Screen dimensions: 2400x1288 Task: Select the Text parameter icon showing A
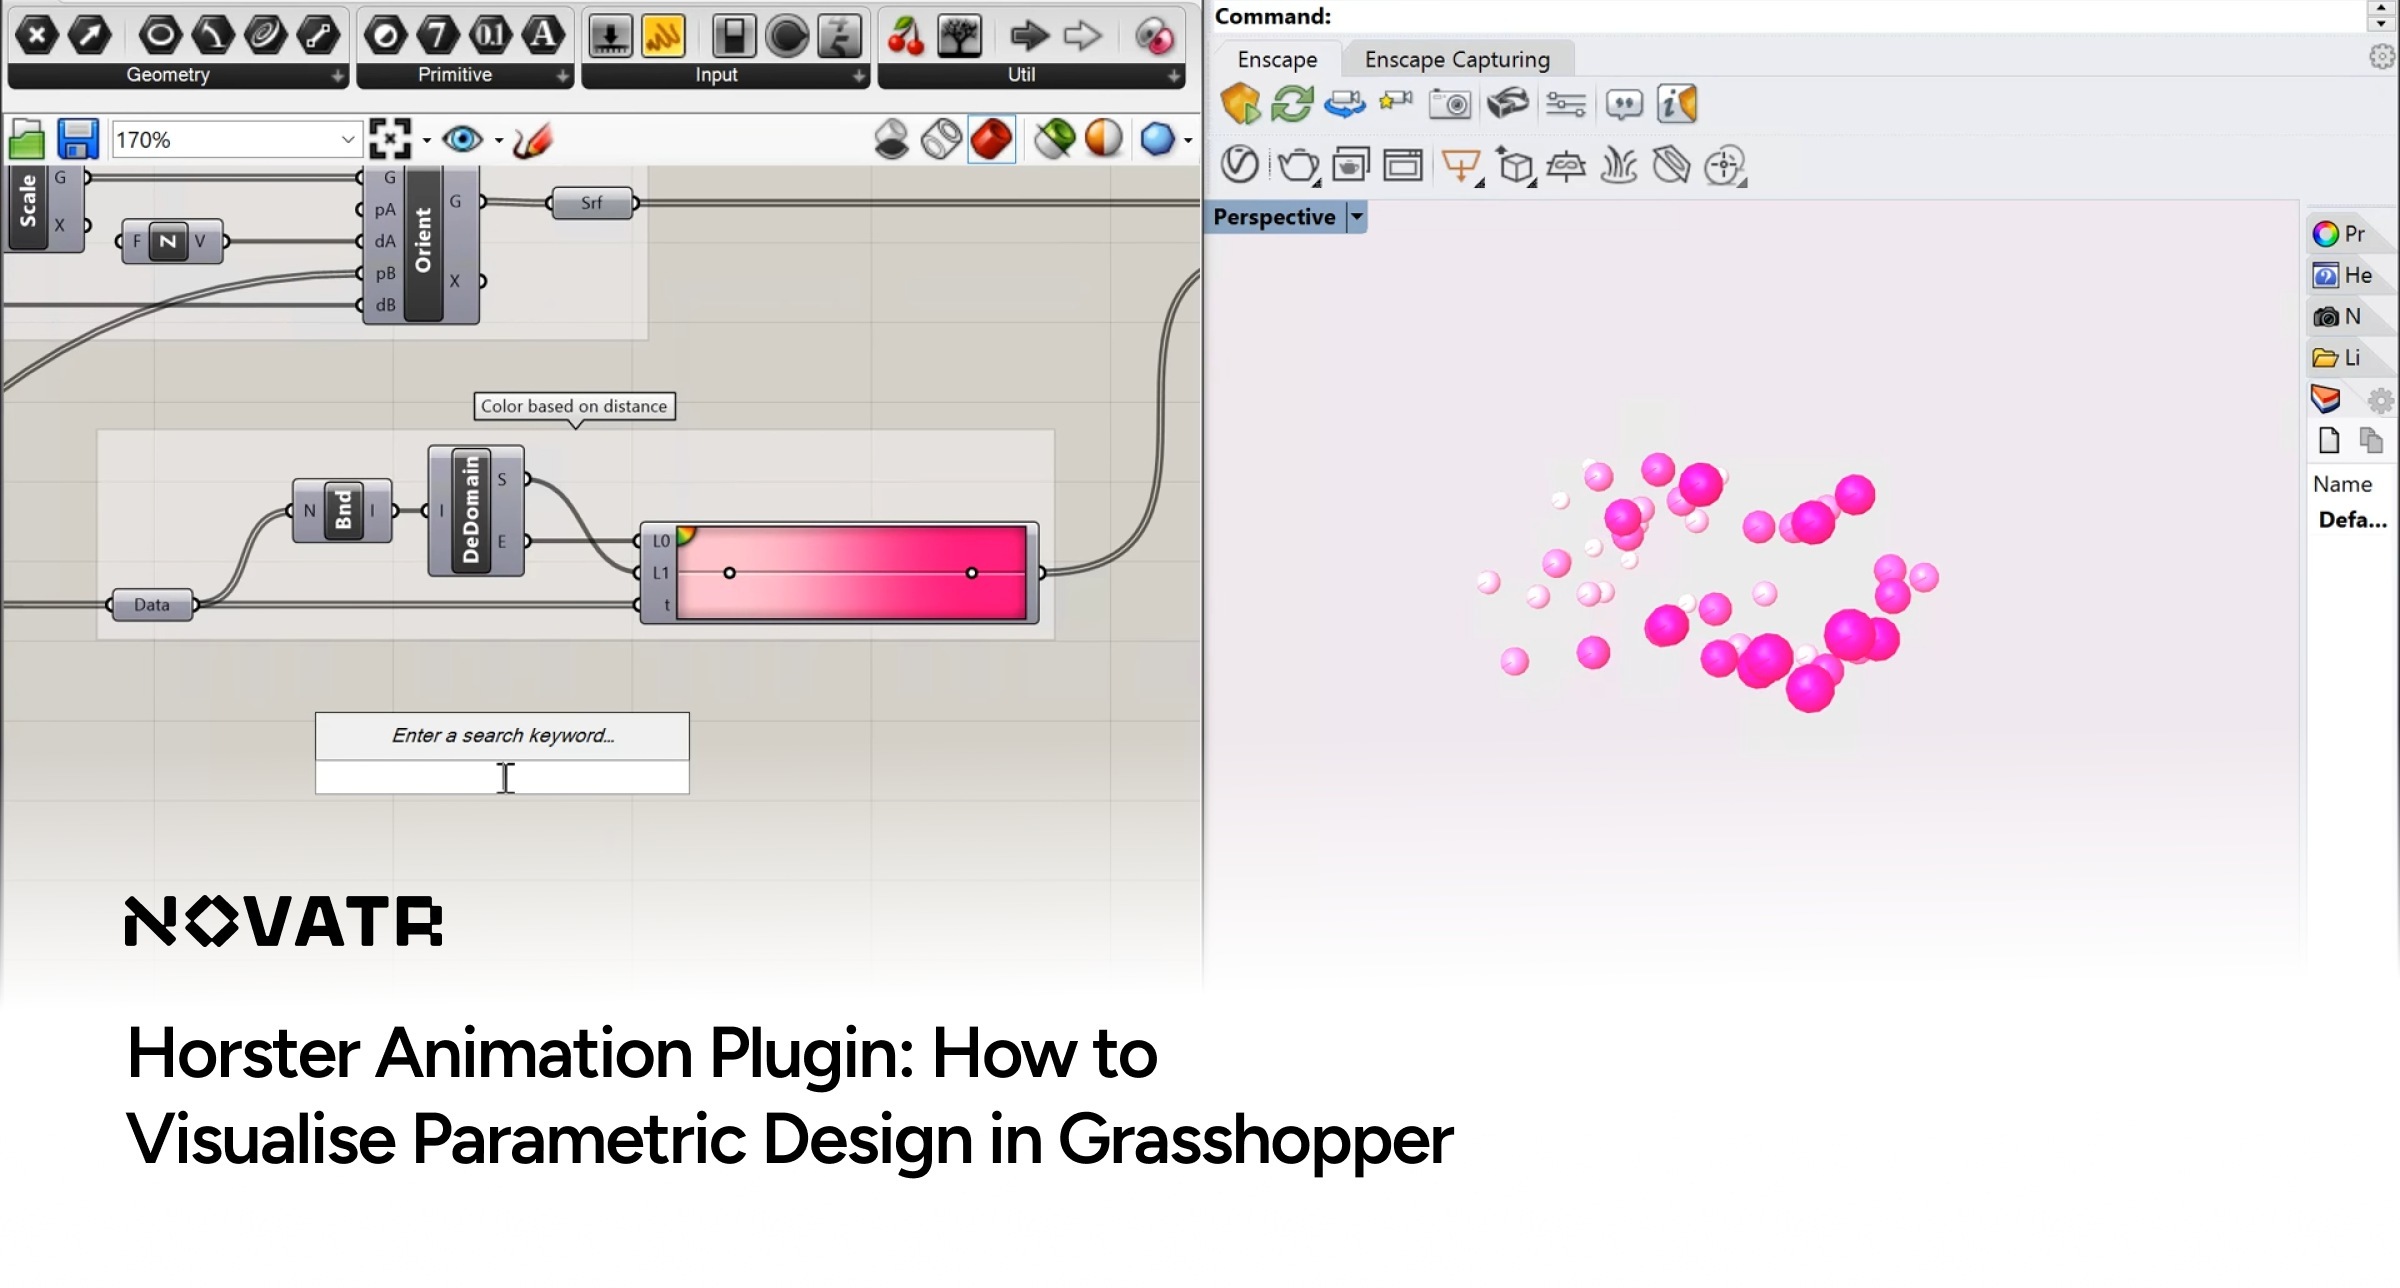click(x=543, y=36)
